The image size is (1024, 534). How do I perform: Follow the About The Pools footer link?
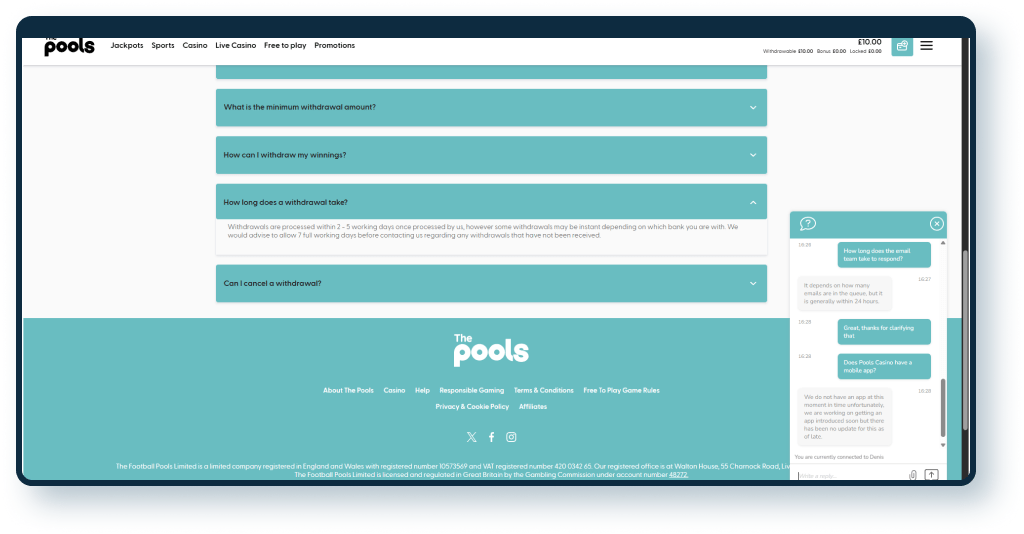point(348,390)
